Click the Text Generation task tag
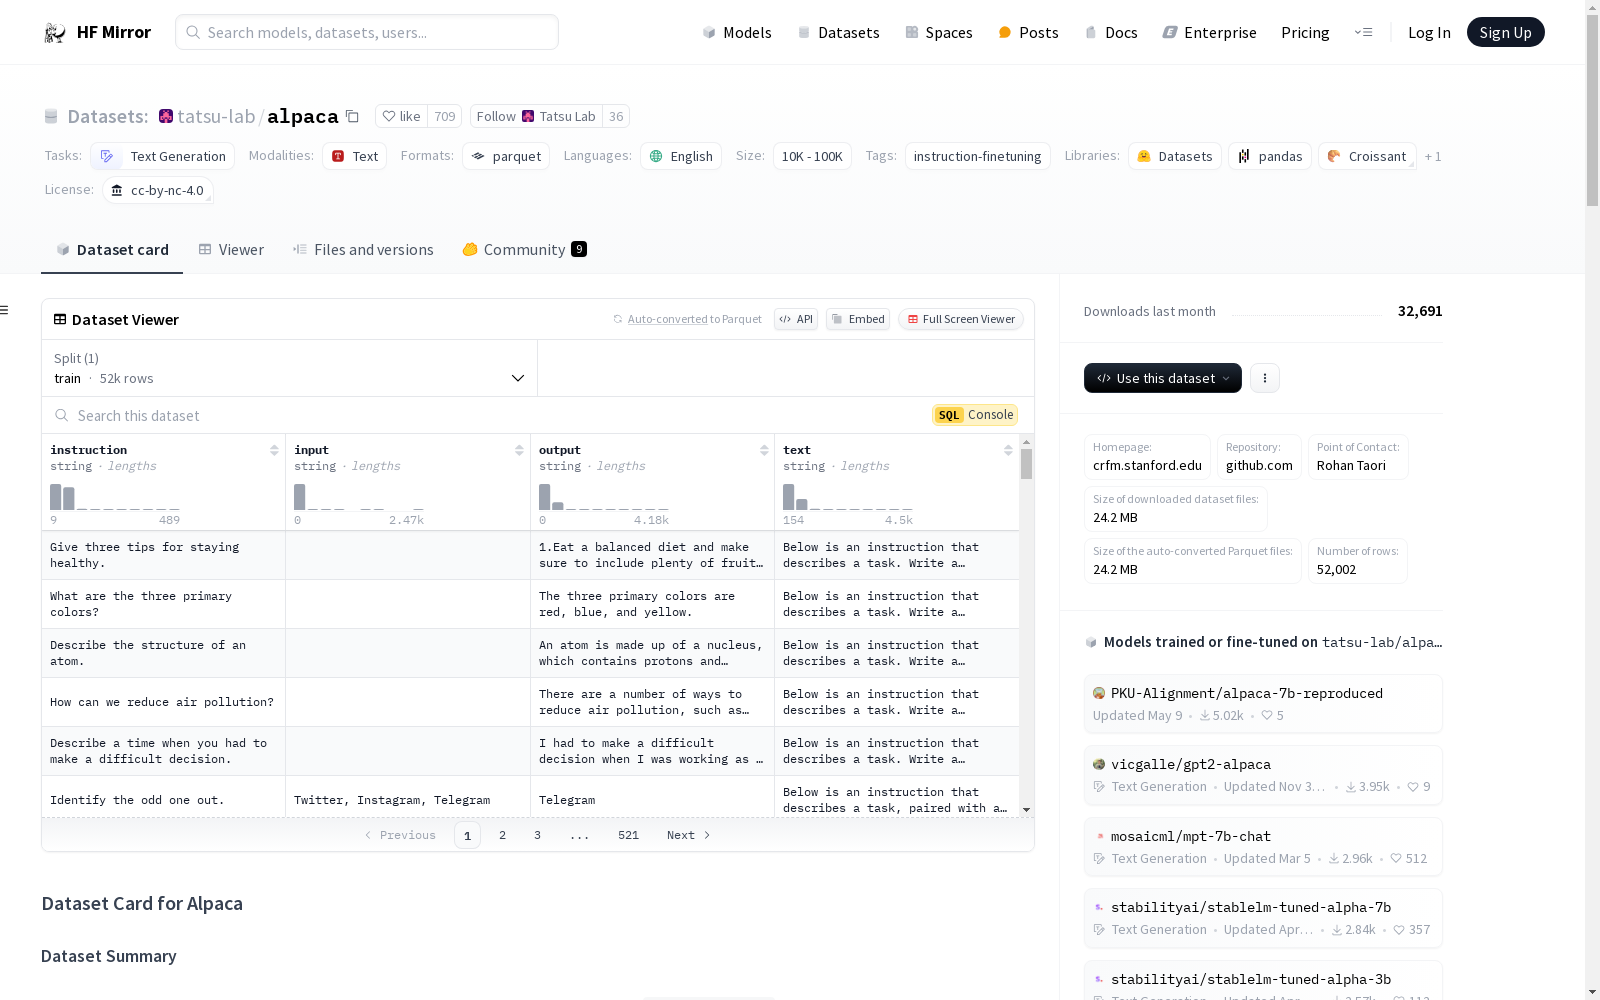 163,156
